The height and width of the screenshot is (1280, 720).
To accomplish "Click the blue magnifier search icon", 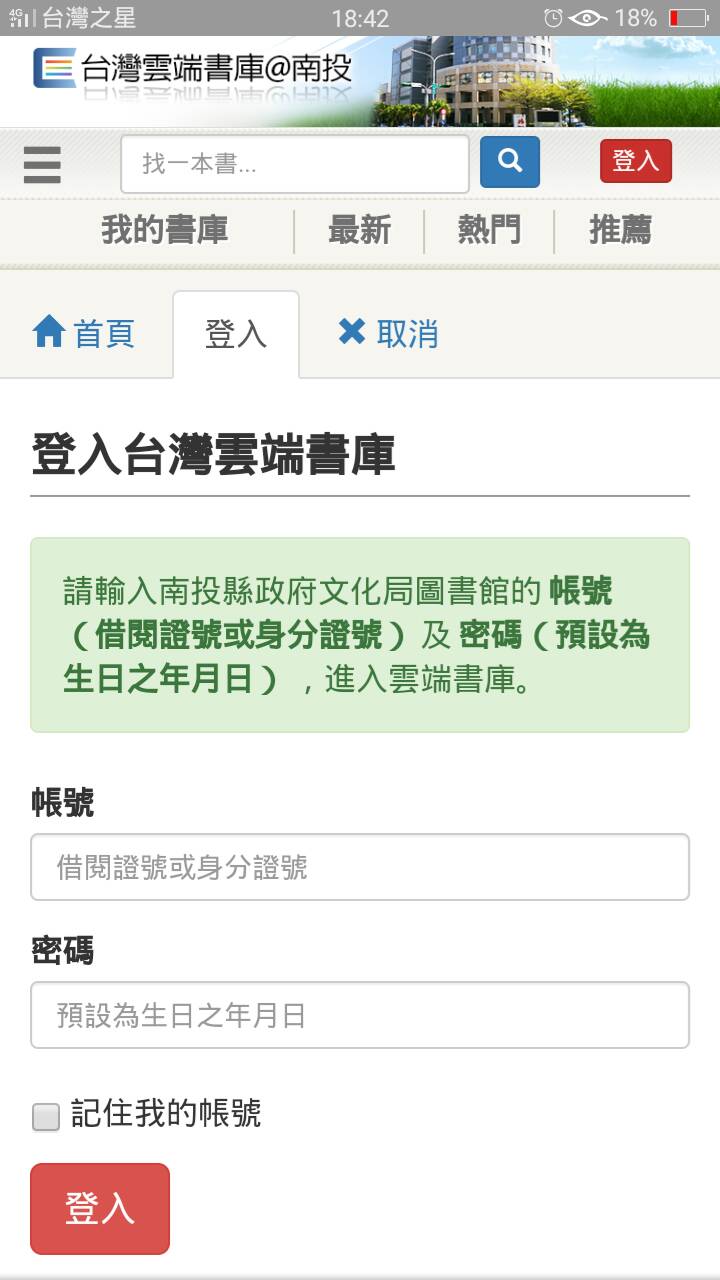I will coord(510,161).
